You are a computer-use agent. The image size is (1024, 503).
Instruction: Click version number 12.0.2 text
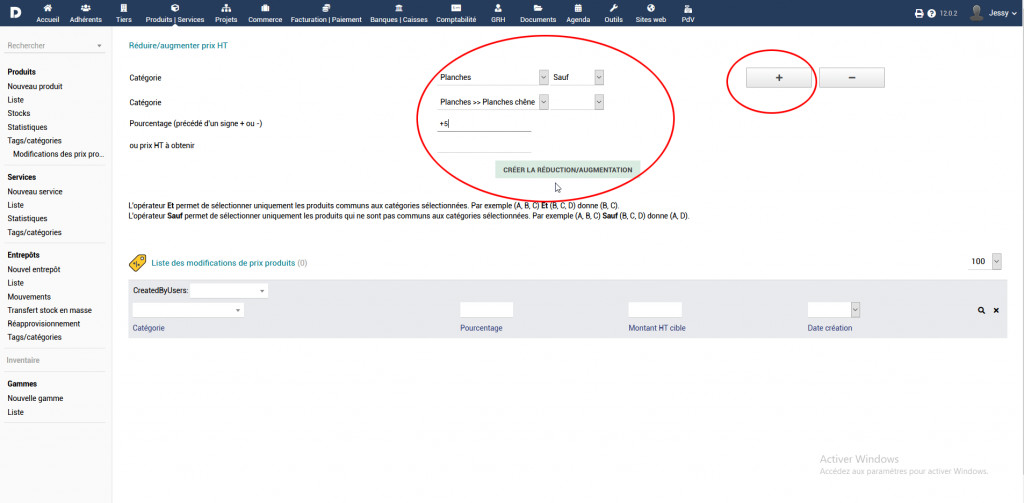(x=948, y=13)
